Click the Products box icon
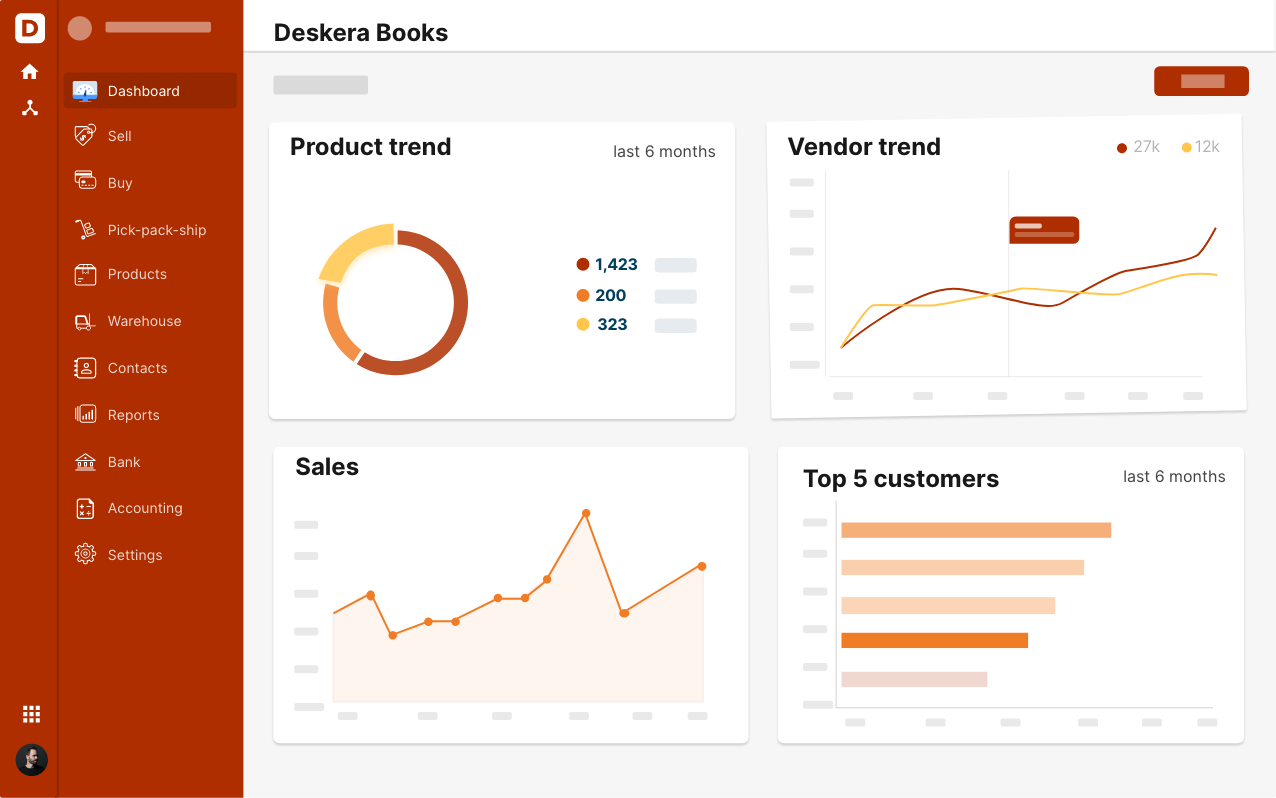The image size is (1276, 798). [x=85, y=274]
